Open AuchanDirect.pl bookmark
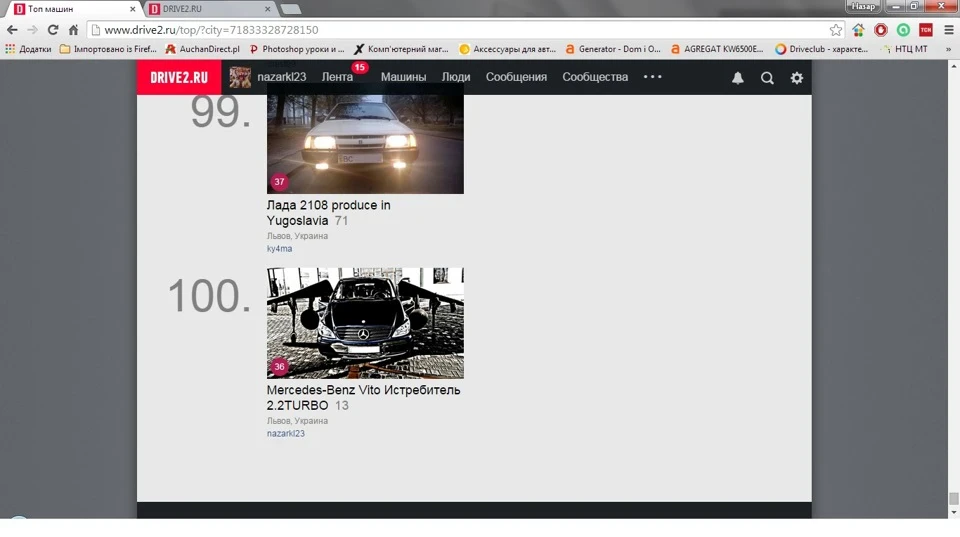Image resolution: width=960 pixels, height=537 pixels. pos(203,49)
